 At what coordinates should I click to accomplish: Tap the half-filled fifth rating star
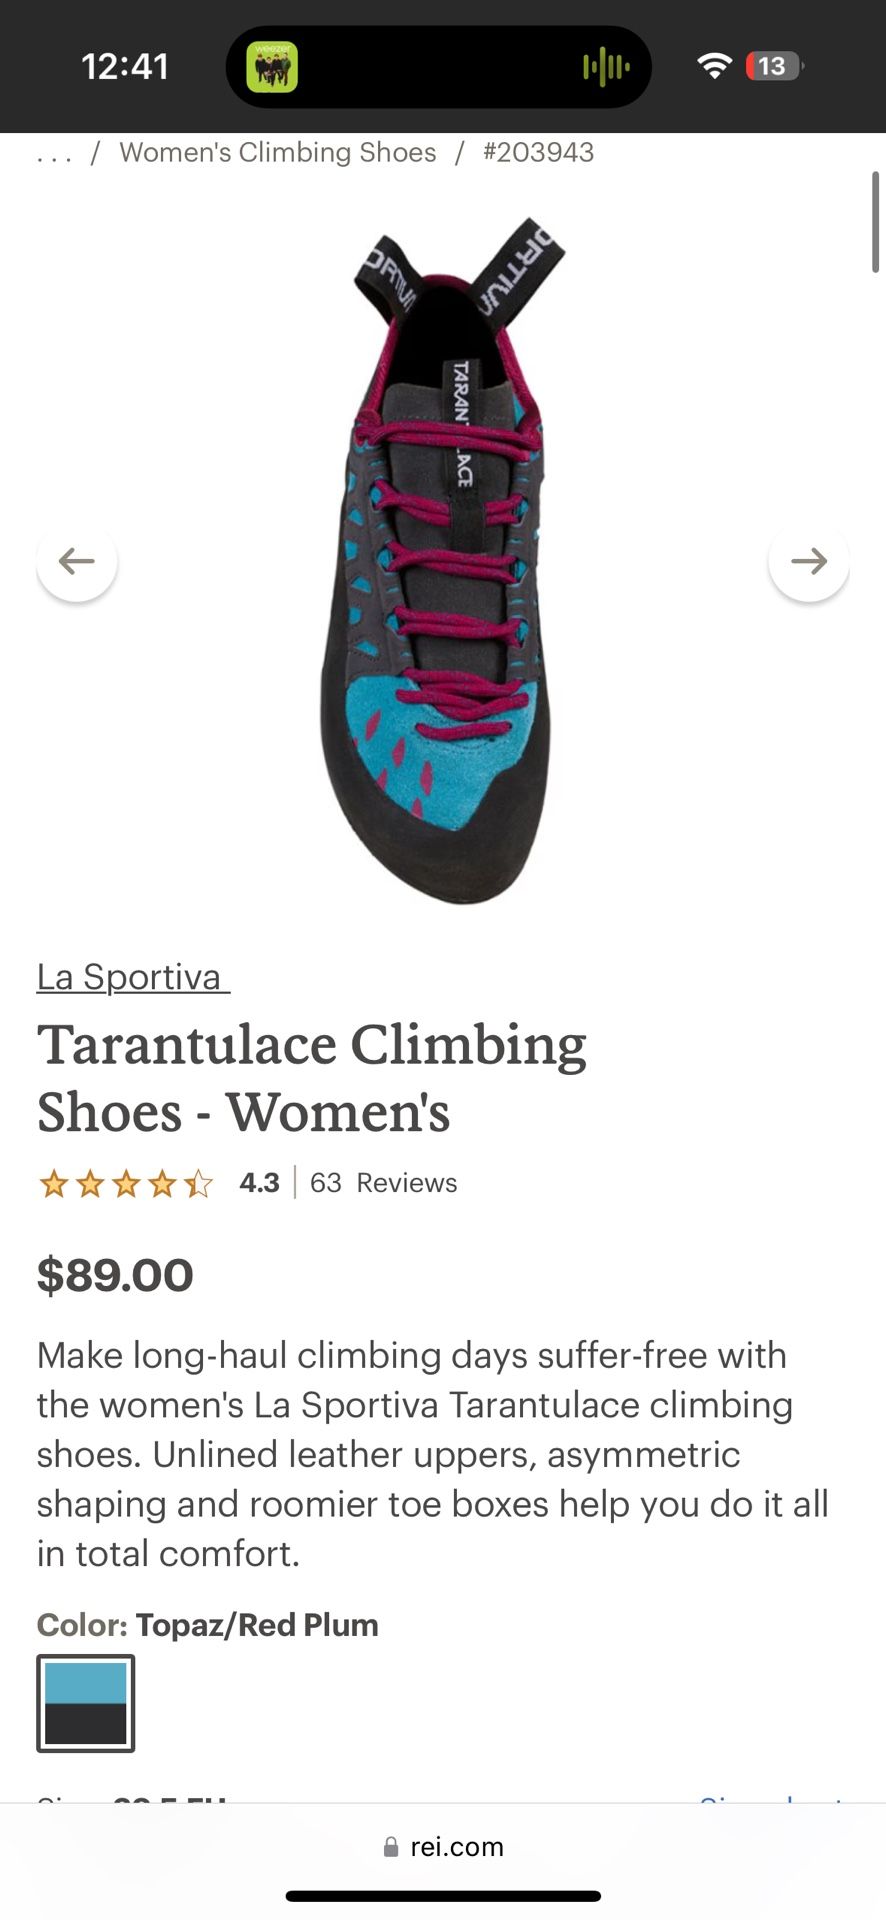tap(196, 1182)
